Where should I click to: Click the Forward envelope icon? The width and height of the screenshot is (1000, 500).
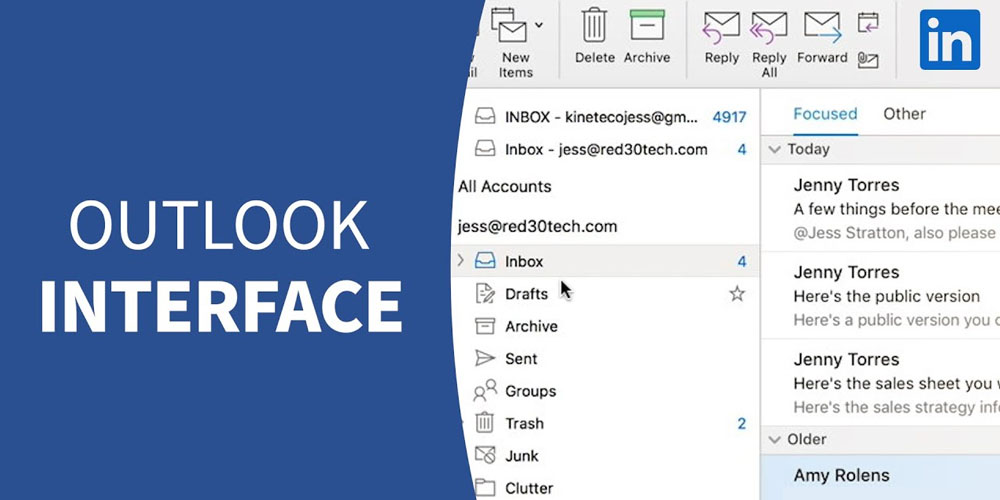pos(822,27)
